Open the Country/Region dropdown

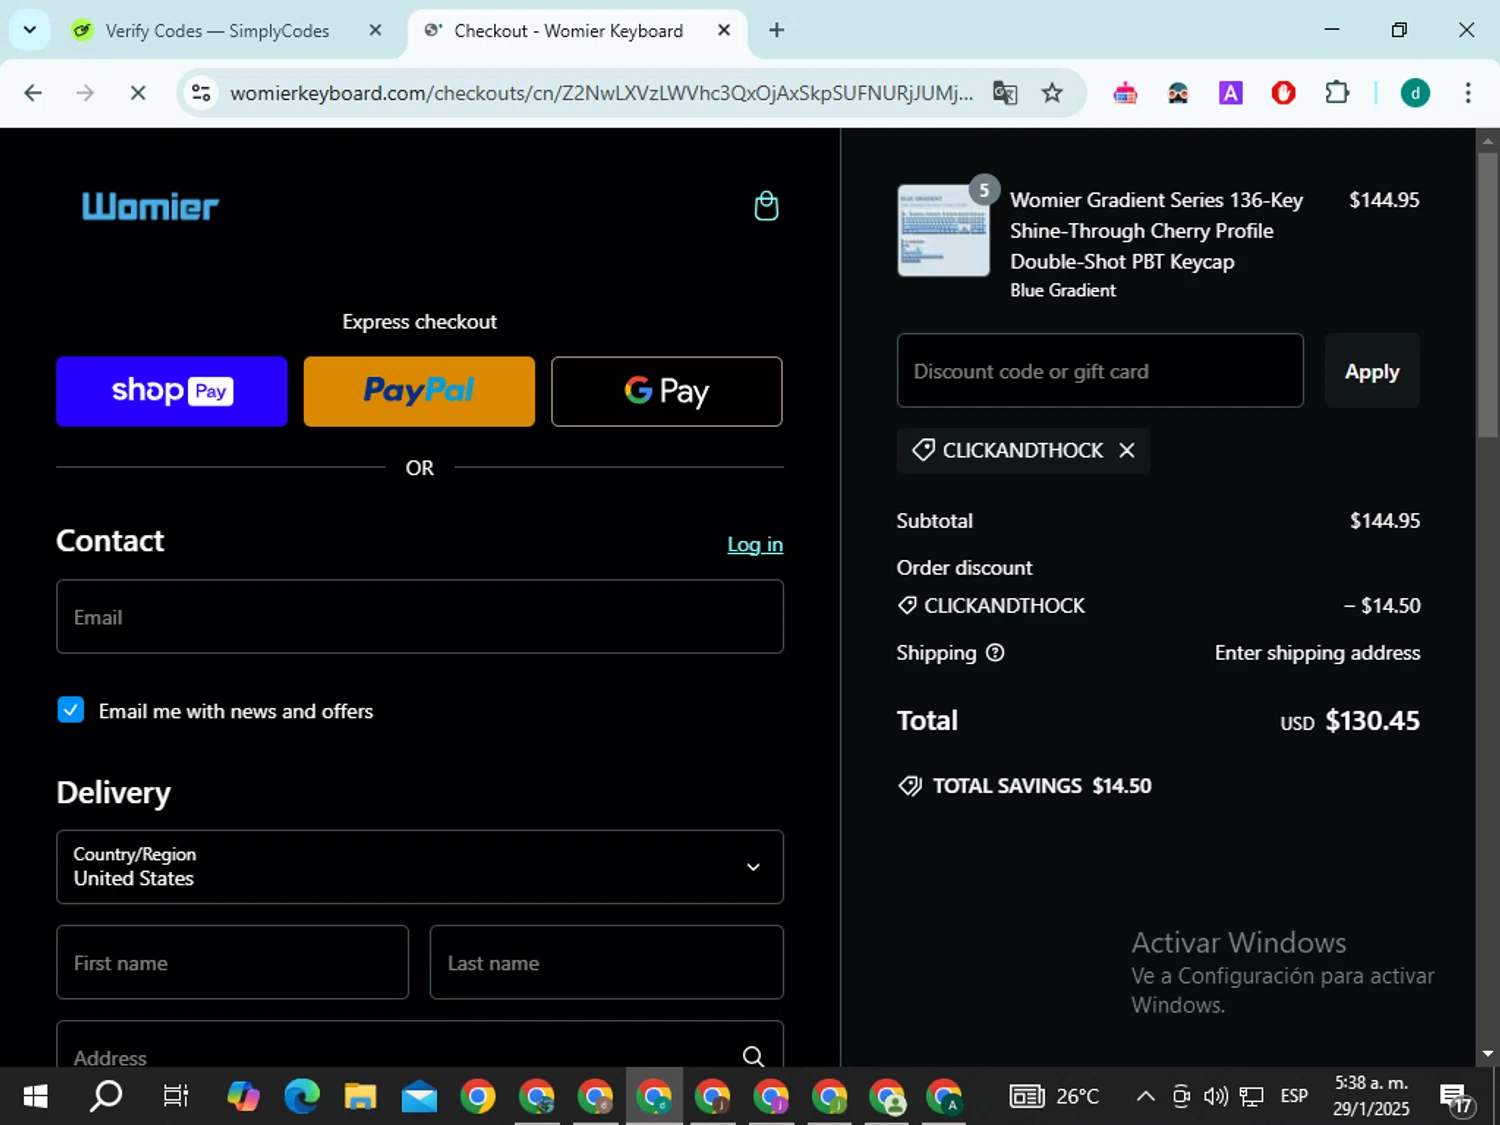(420, 867)
